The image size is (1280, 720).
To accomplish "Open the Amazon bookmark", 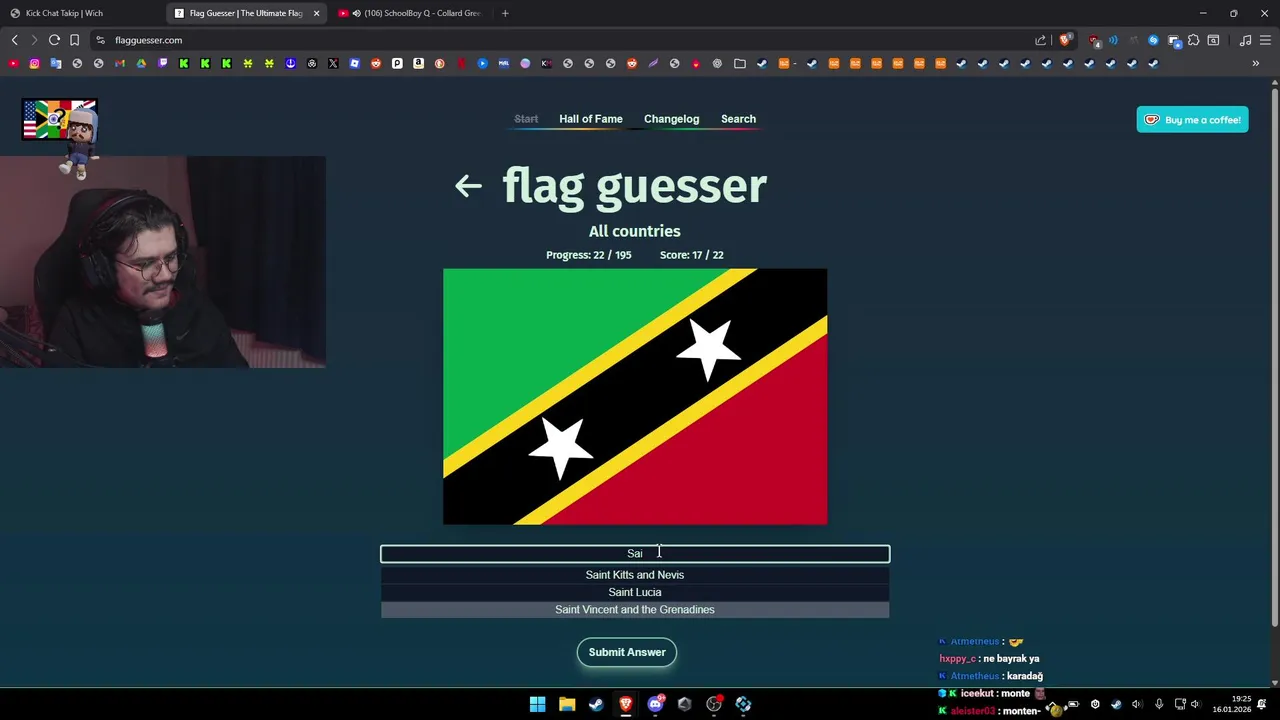I will [x=418, y=63].
